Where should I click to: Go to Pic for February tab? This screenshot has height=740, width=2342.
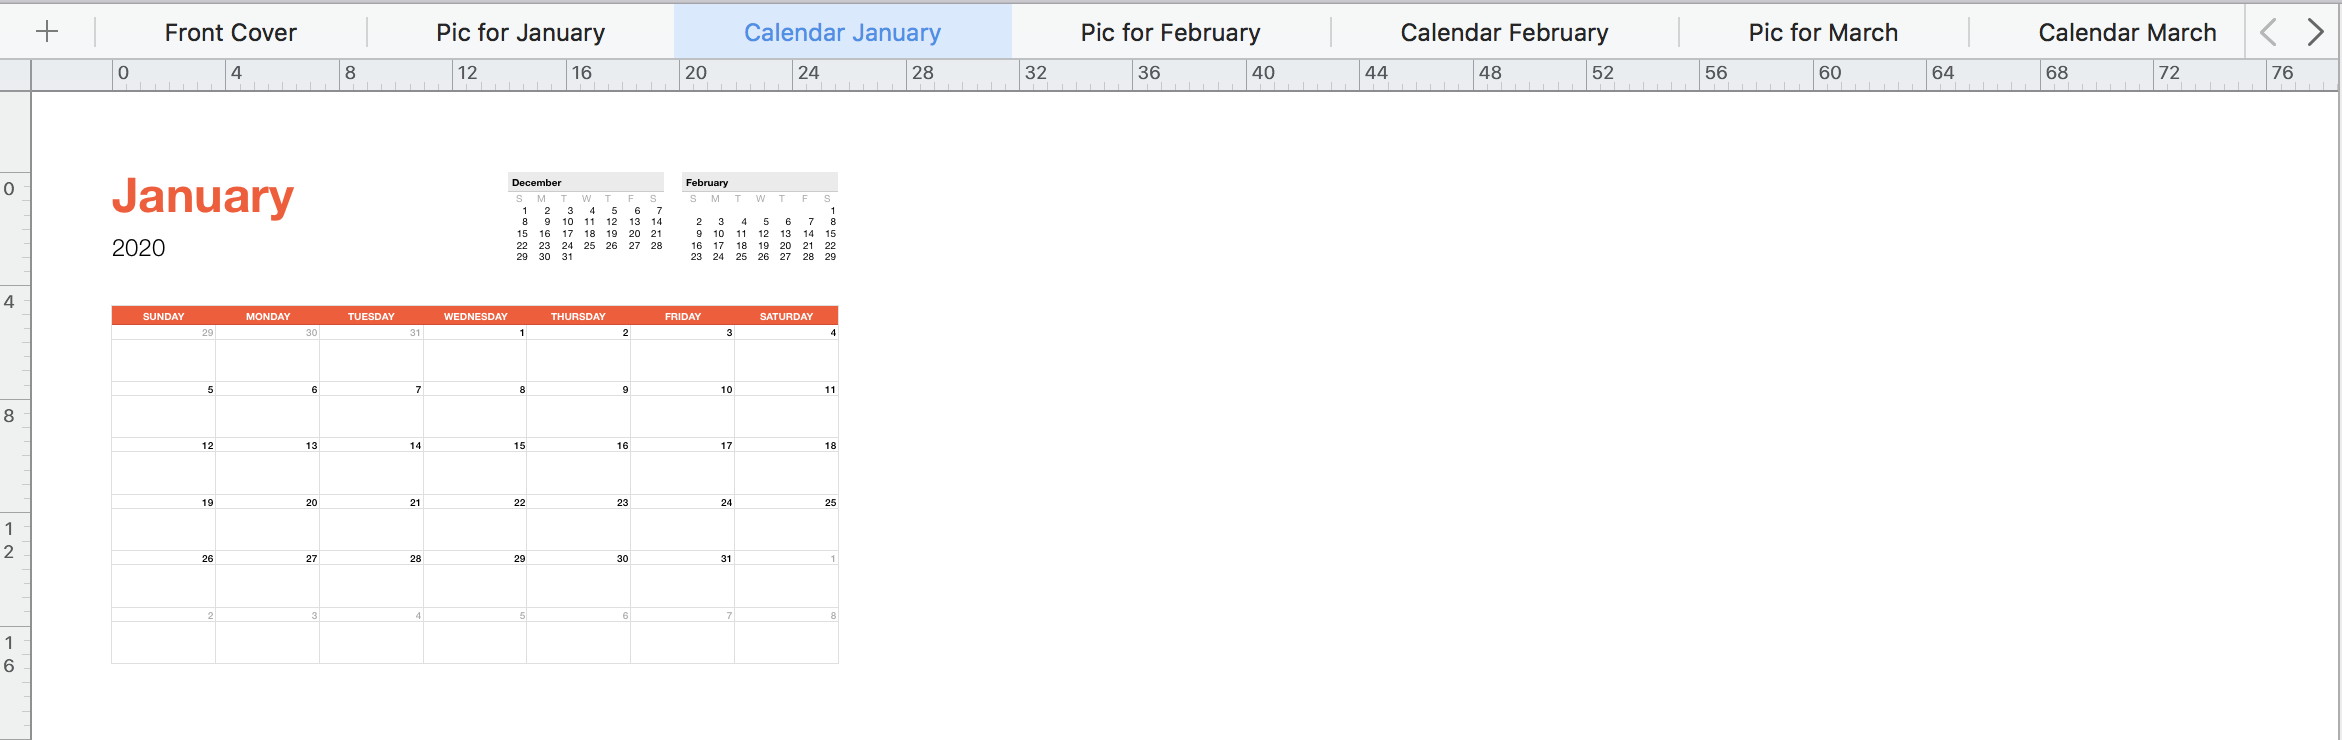1170,33
